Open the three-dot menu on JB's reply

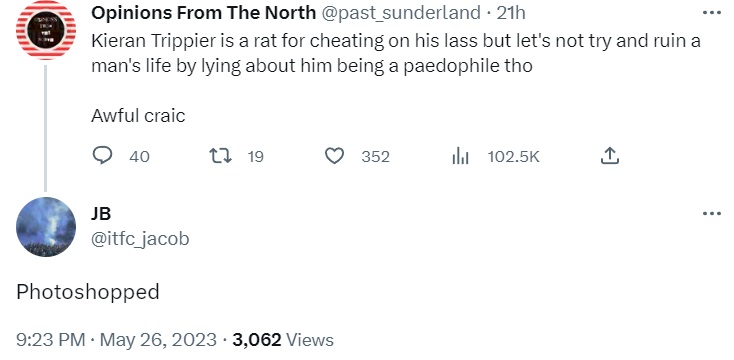[712, 213]
